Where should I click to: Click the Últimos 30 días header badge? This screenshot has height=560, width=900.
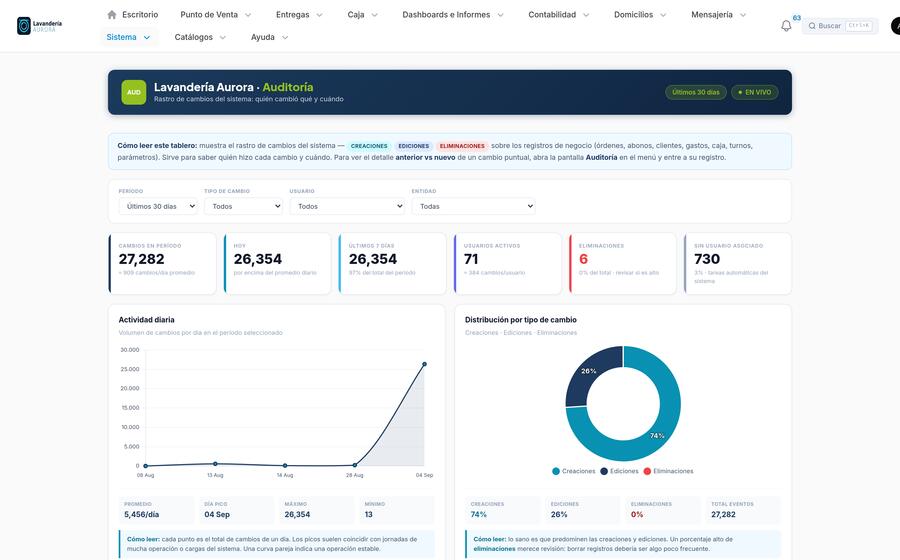[x=696, y=92]
